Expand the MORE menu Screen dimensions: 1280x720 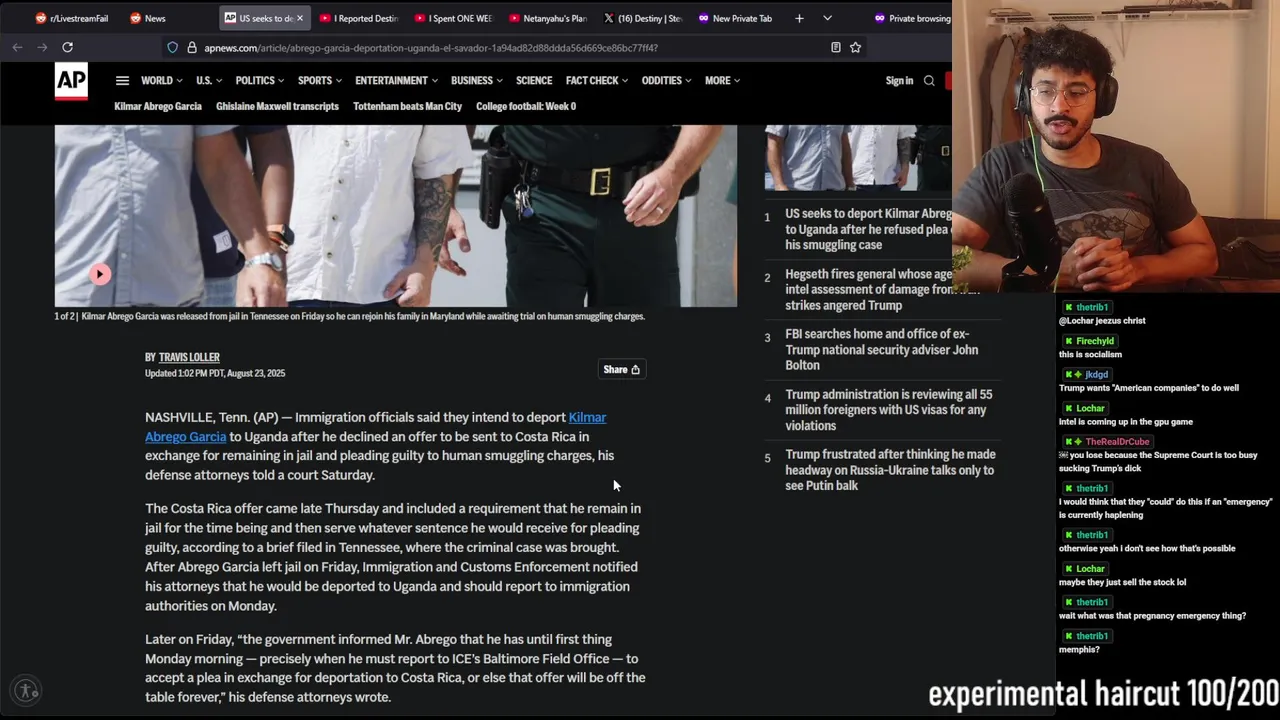(x=722, y=81)
